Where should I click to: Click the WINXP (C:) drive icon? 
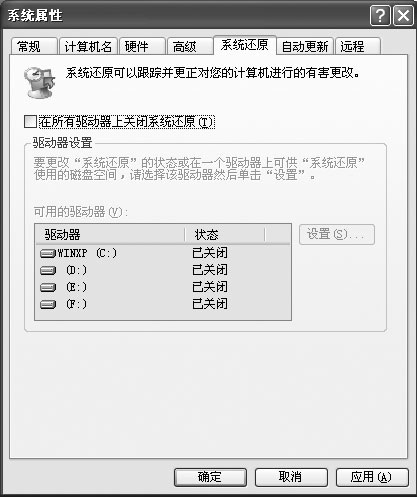[x=48, y=254]
